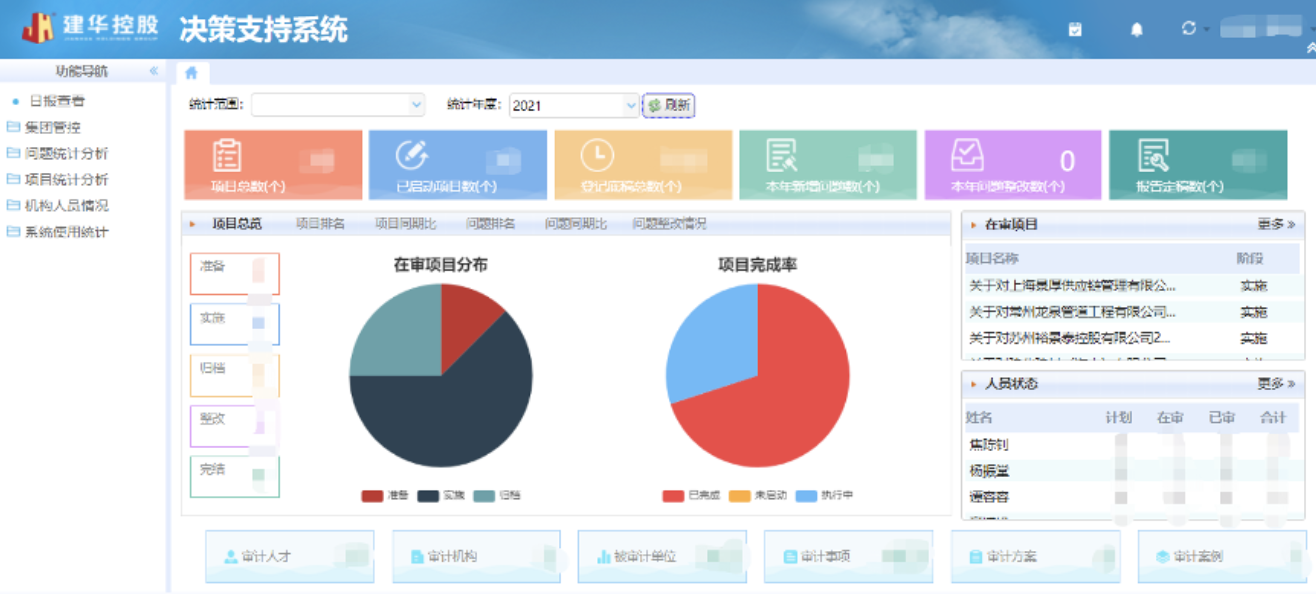Click the inbox icon on 本年问题整改数 card
The image size is (1316, 600).
point(967,155)
